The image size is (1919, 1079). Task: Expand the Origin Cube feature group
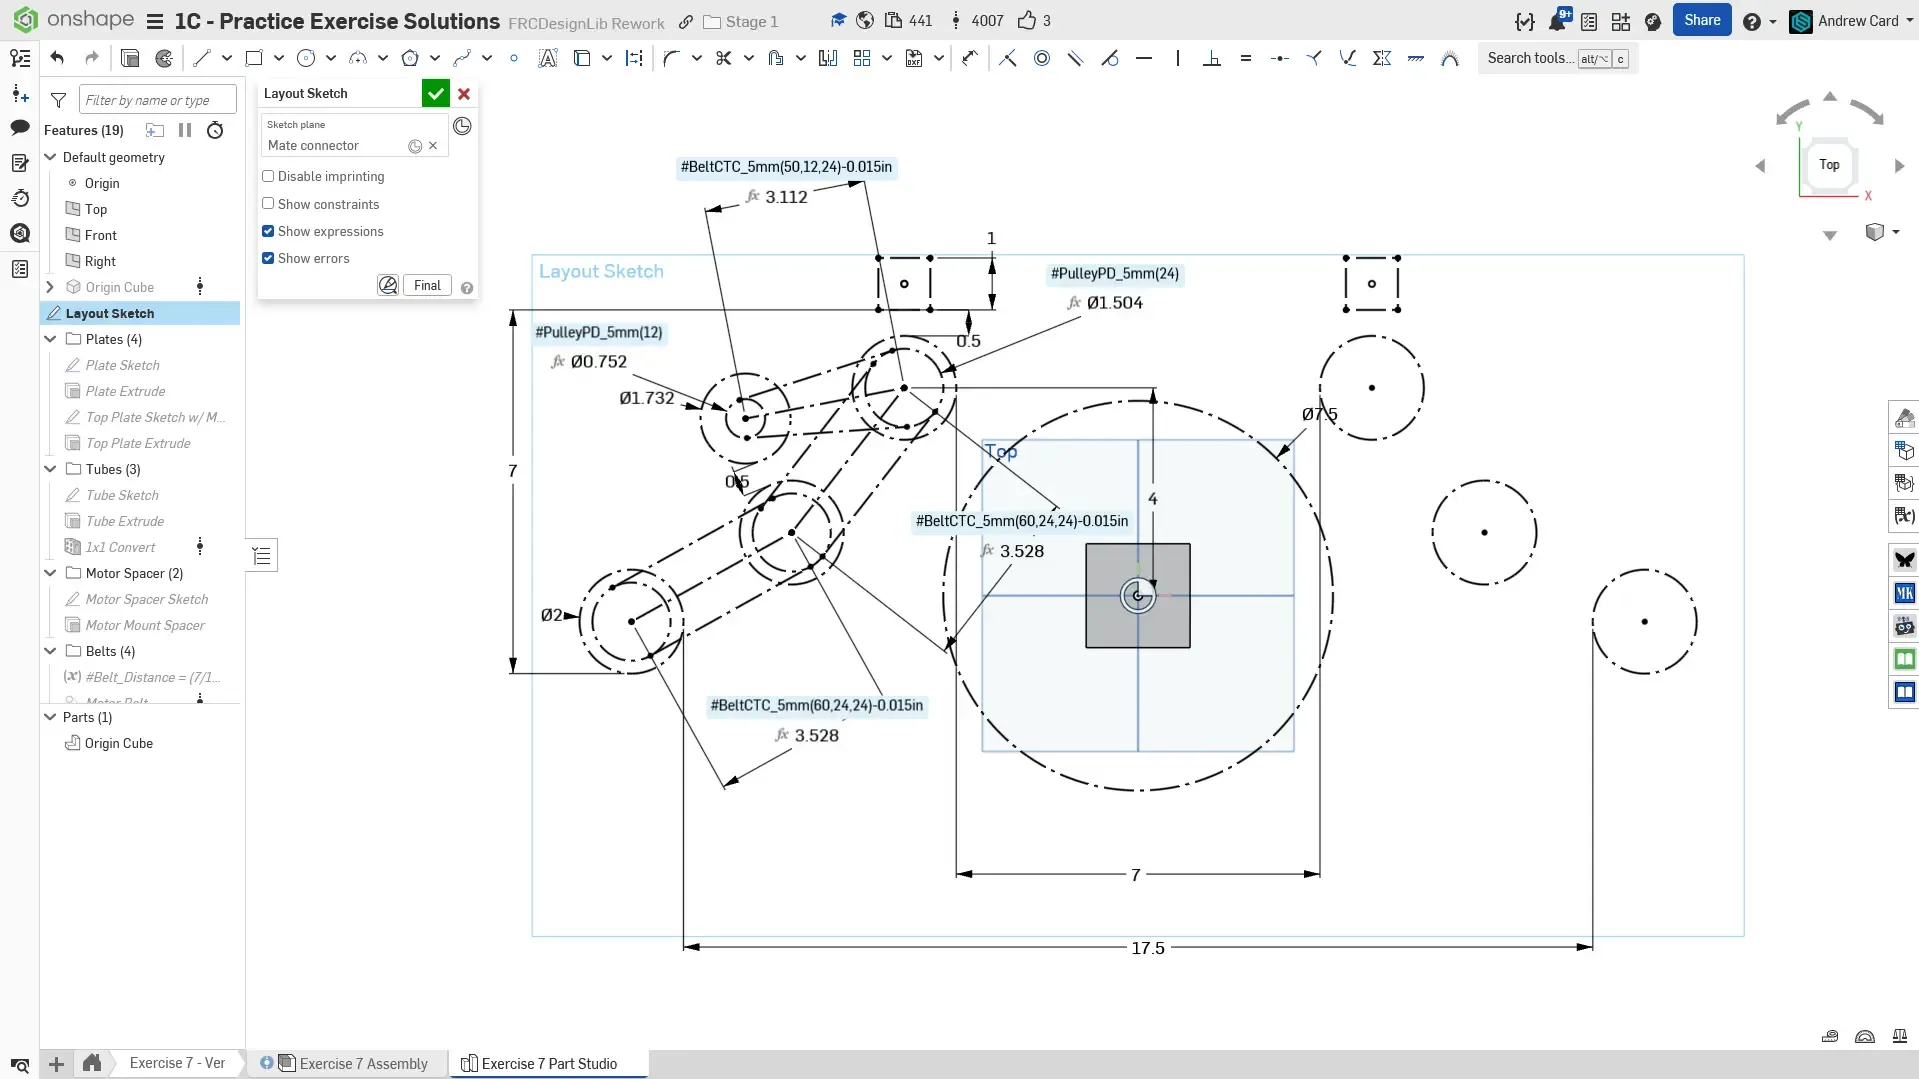(50, 287)
